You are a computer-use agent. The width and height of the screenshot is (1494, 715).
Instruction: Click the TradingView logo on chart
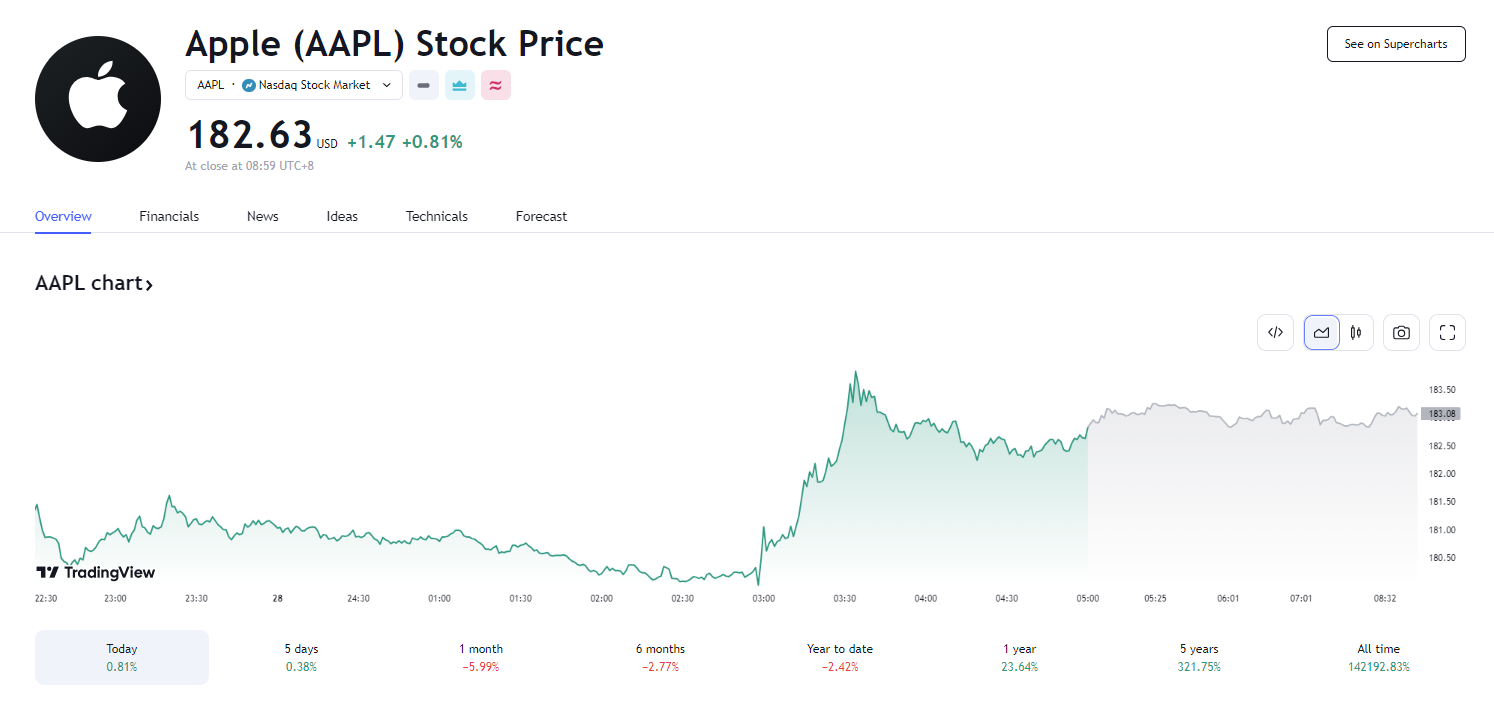(x=96, y=573)
